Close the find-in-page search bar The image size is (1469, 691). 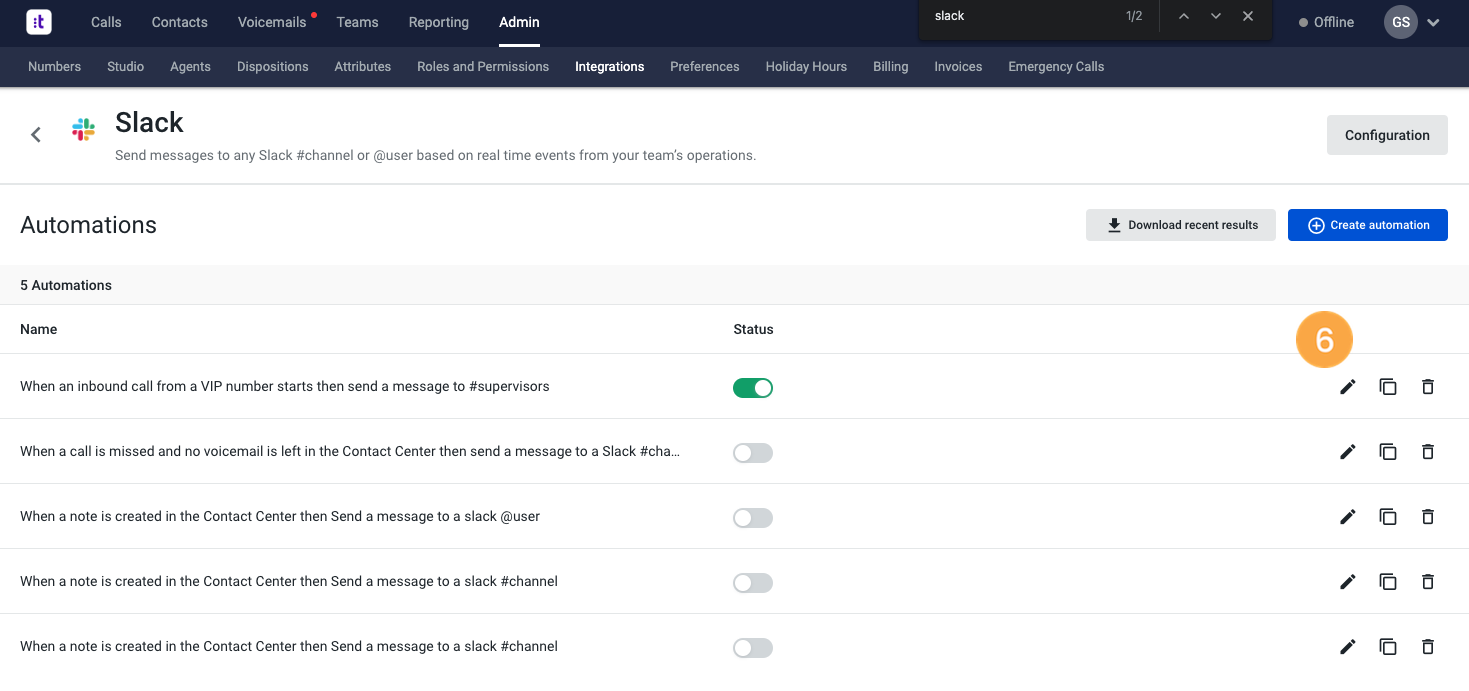pyautogui.click(x=1248, y=16)
